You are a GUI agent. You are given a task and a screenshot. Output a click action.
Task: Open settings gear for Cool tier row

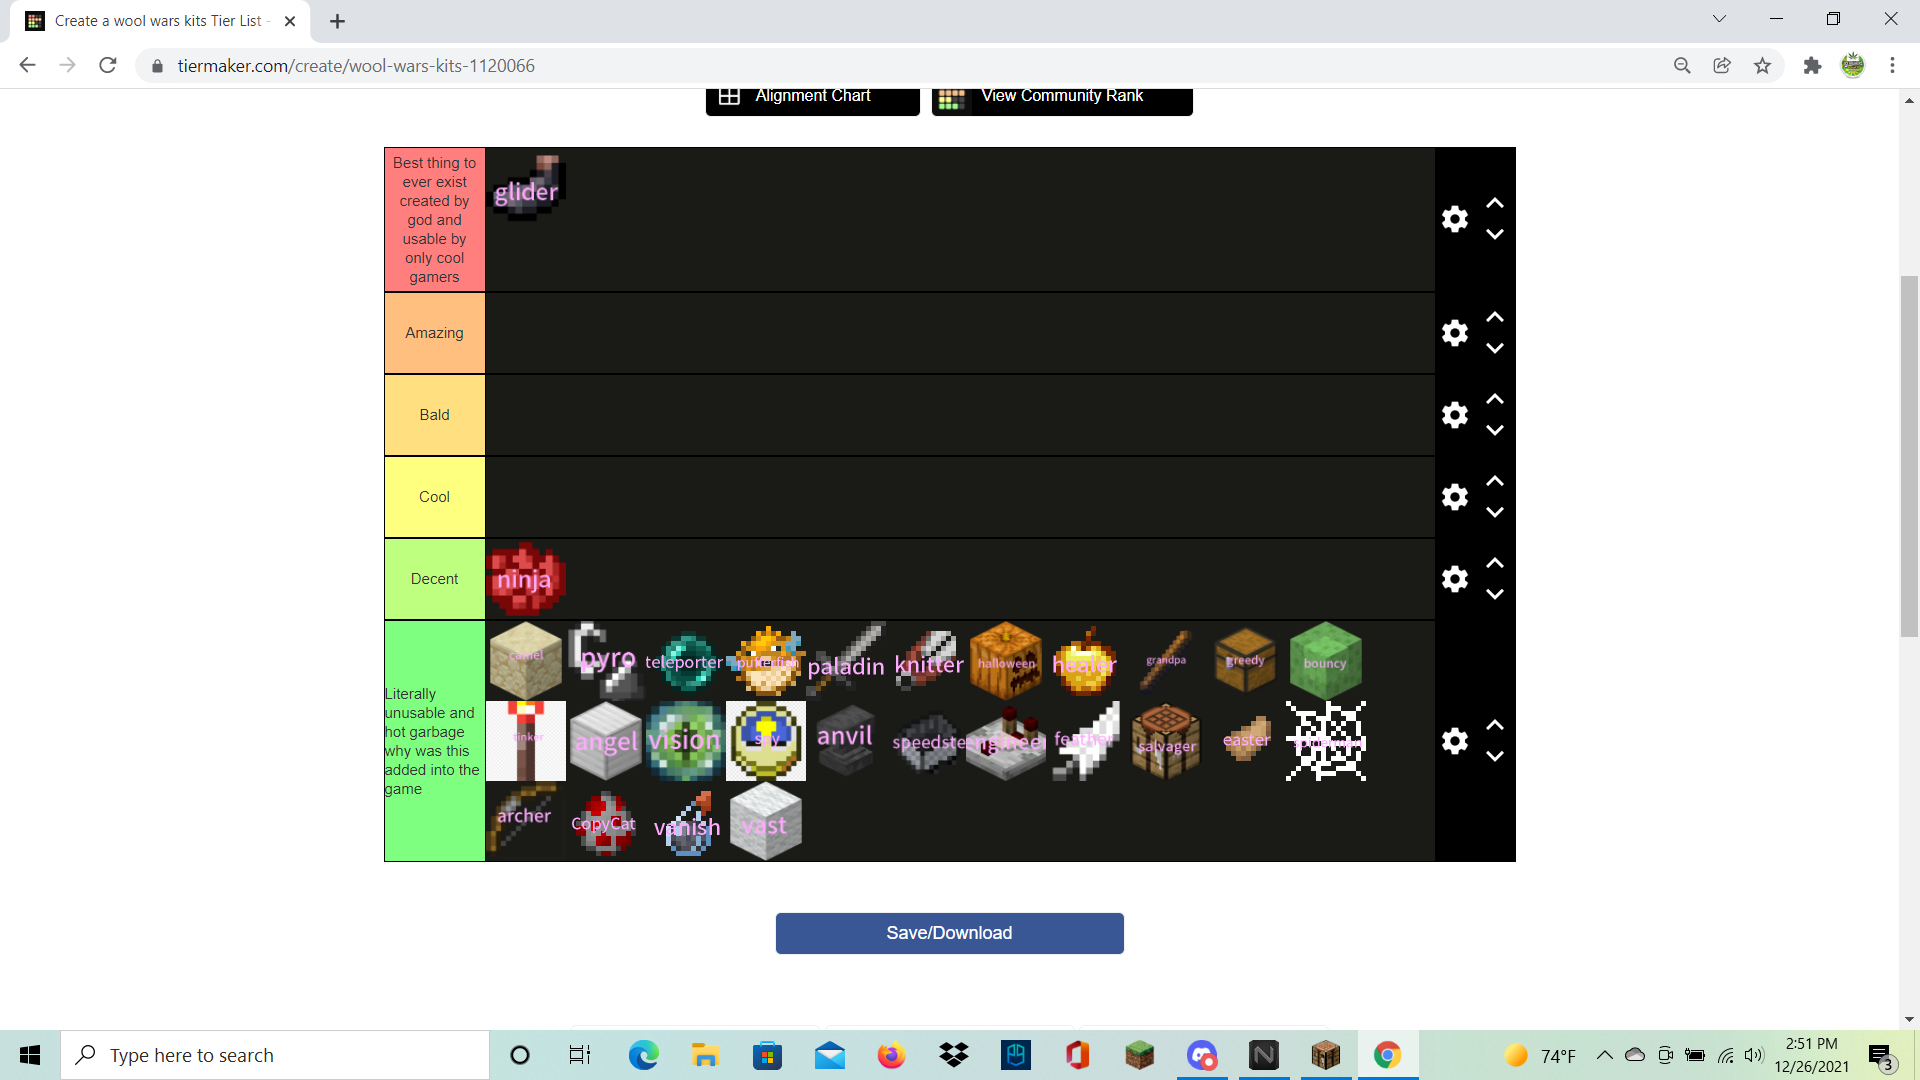[x=1455, y=497]
